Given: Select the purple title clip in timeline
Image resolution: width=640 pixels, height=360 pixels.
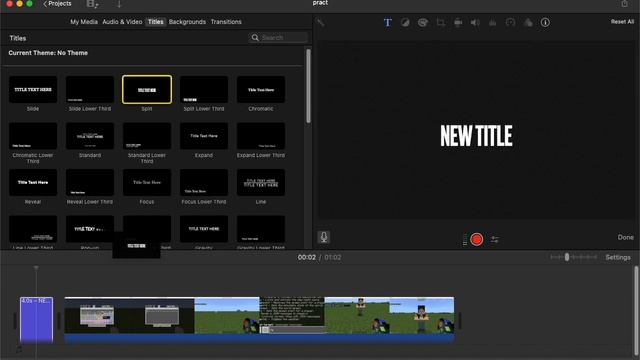Looking at the screenshot, I should (x=36, y=319).
